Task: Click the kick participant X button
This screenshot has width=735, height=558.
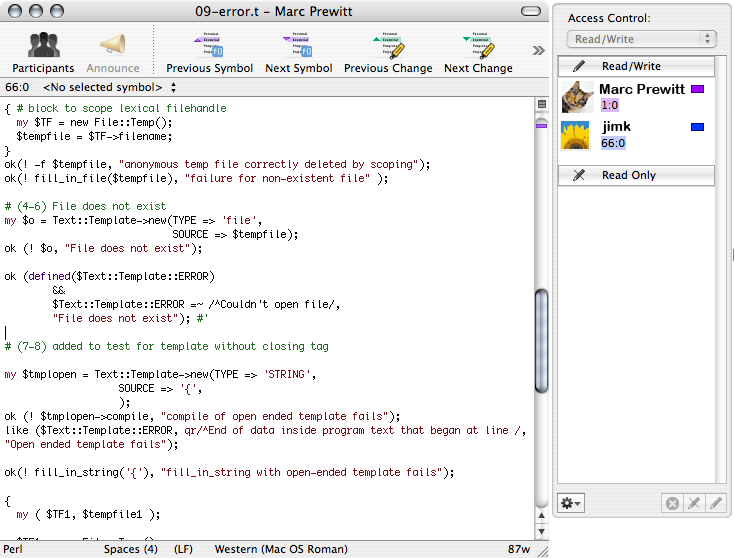Action: click(672, 503)
